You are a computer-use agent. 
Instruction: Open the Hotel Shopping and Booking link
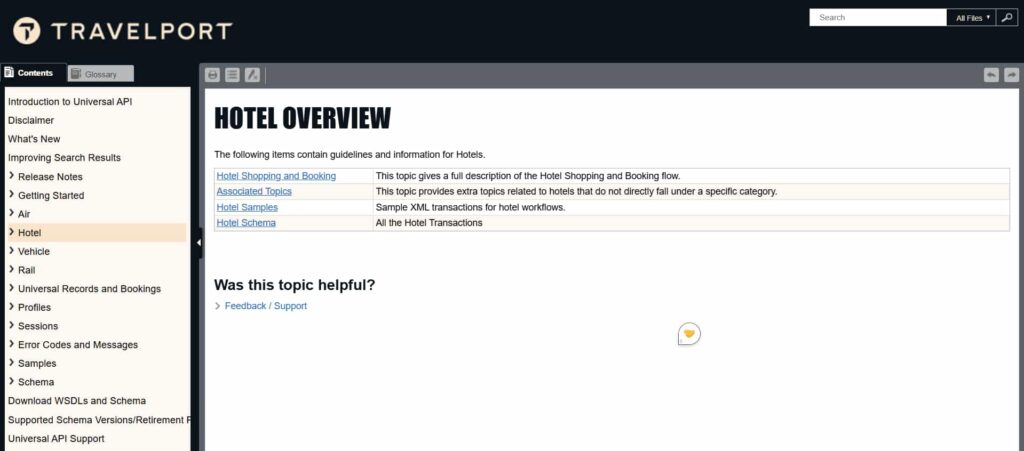pyautogui.click(x=276, y=176)
